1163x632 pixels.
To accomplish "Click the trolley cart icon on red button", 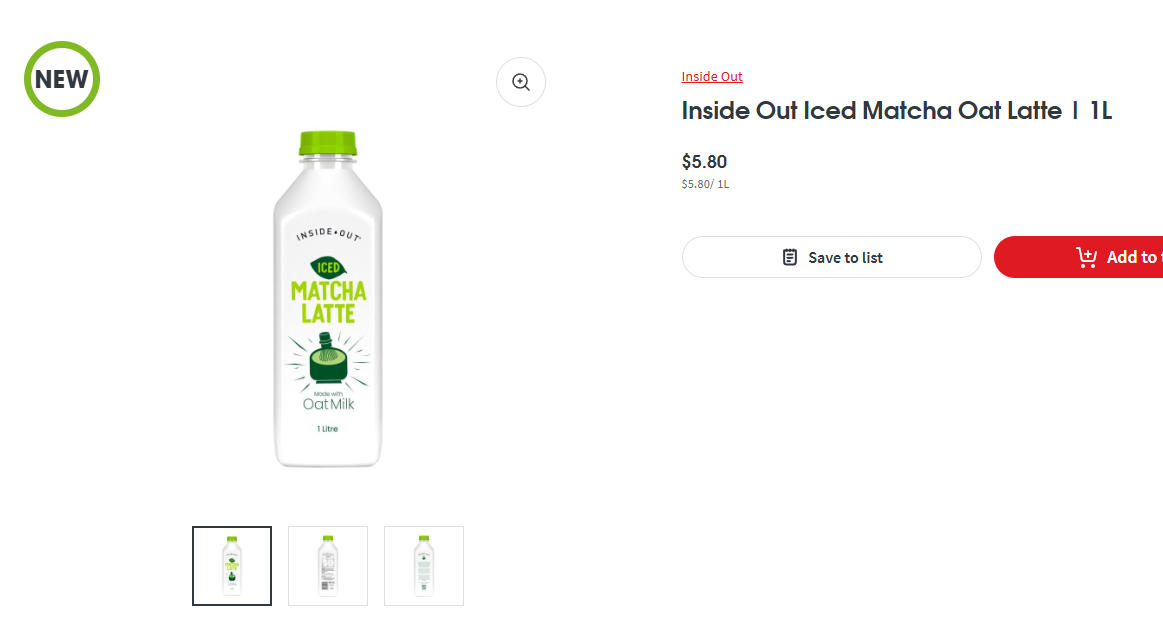I will pos(1086,257).
